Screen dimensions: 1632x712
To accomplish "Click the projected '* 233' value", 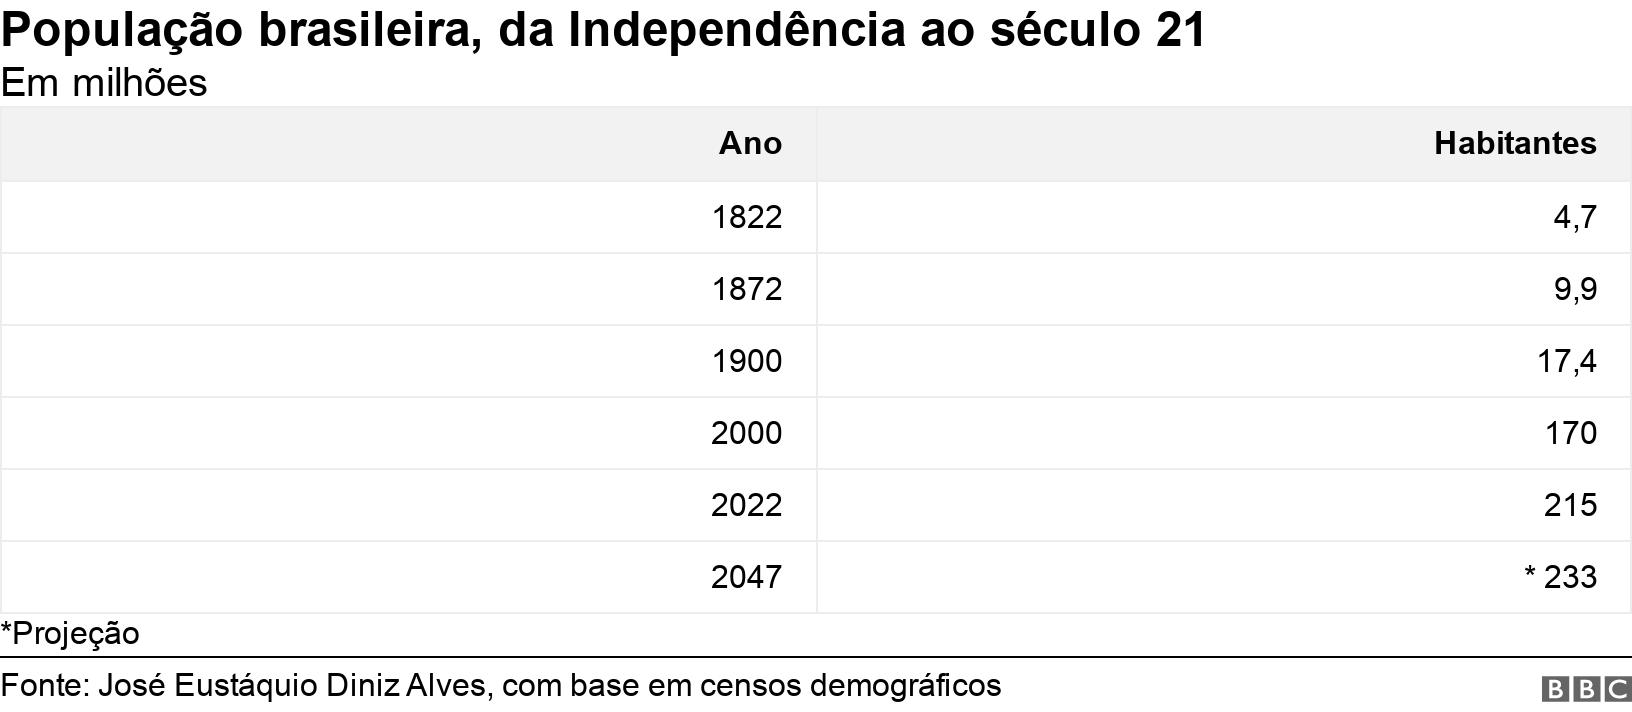I will [x=1560, y=577].
